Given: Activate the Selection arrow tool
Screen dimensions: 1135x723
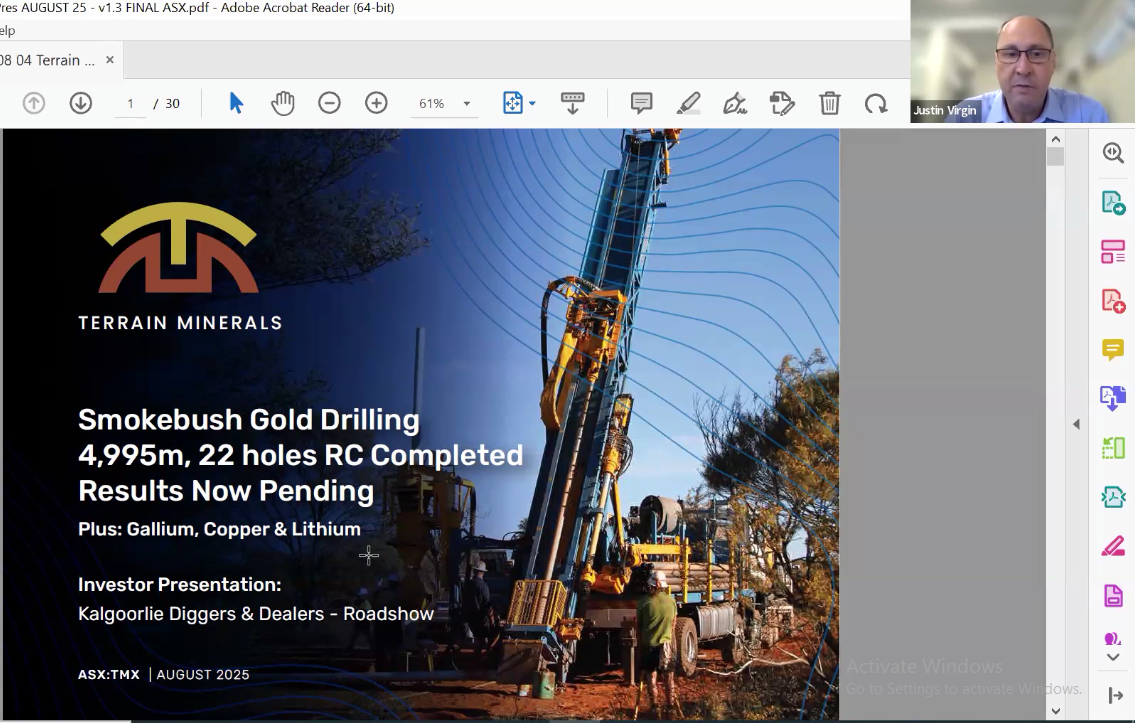Looking at the screenshot, I should (x=236, y=103).
